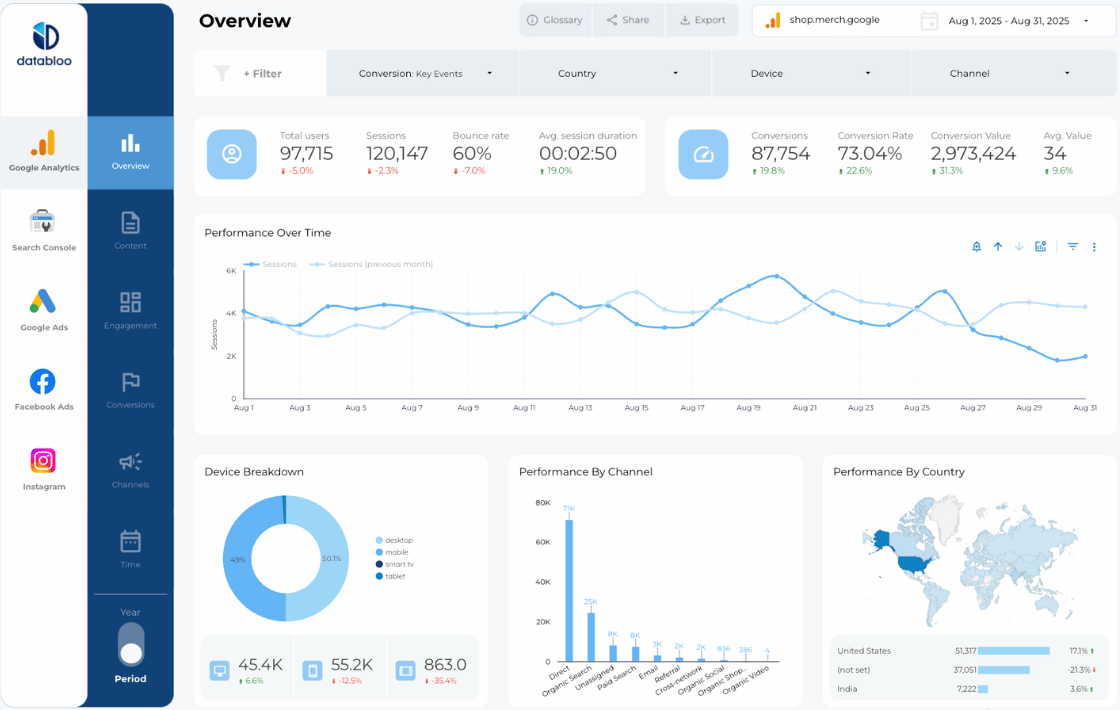Open the Country filter dropdown
This screenshot has height=710, width=1120.
pyautogui.click(x=617, y=73)
